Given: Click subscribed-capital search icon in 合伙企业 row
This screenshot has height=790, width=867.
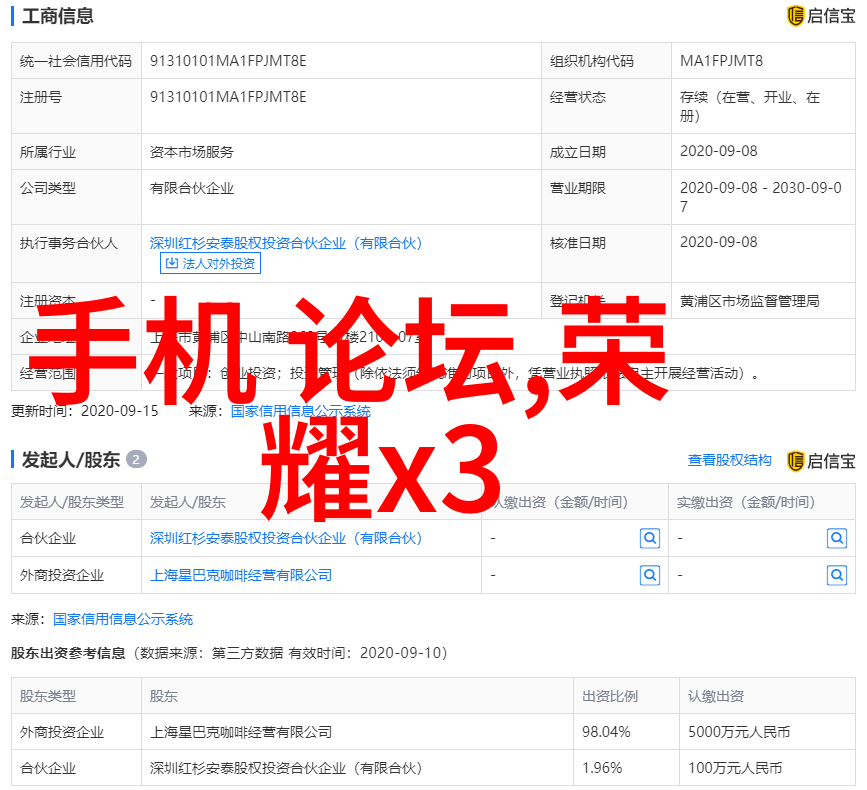Looking at the screenshot, I should pyautogui.click(x=650, y=538).
